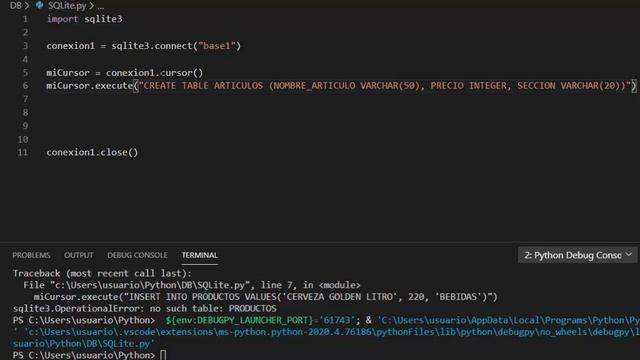This screenshot has height=360, width=640.
Task: Click the CREATE TABLE ARTICULOS string
Action: [x=385, y=86]
